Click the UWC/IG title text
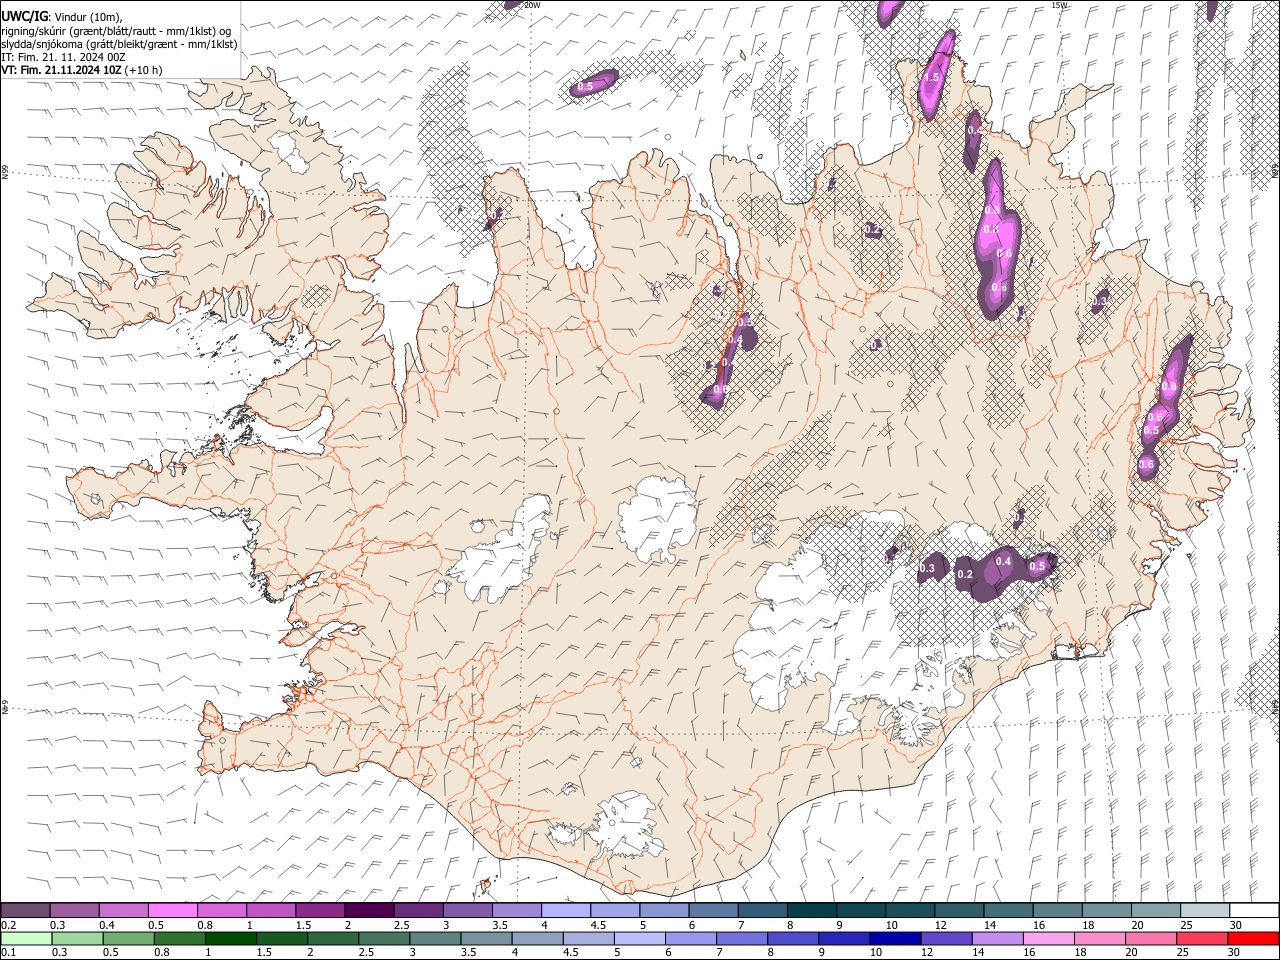 click(x=24, y=16)
